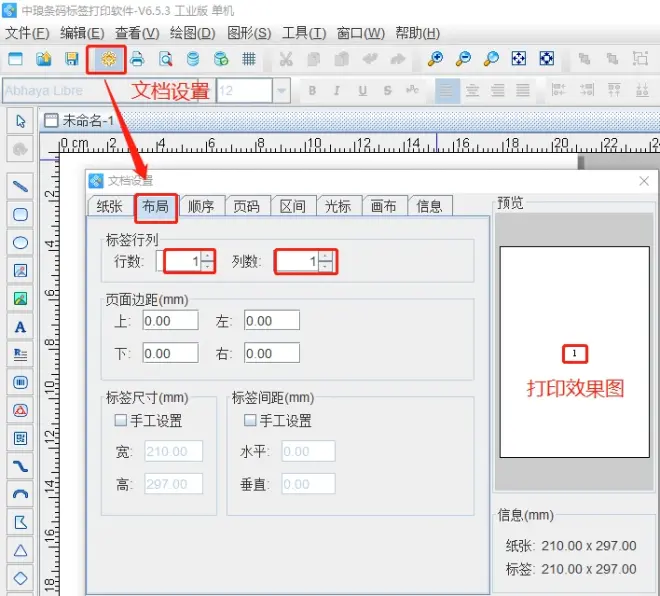660x596 pixels.
Task: Click the print icon in toolbar
Action: tap(137, 59)
